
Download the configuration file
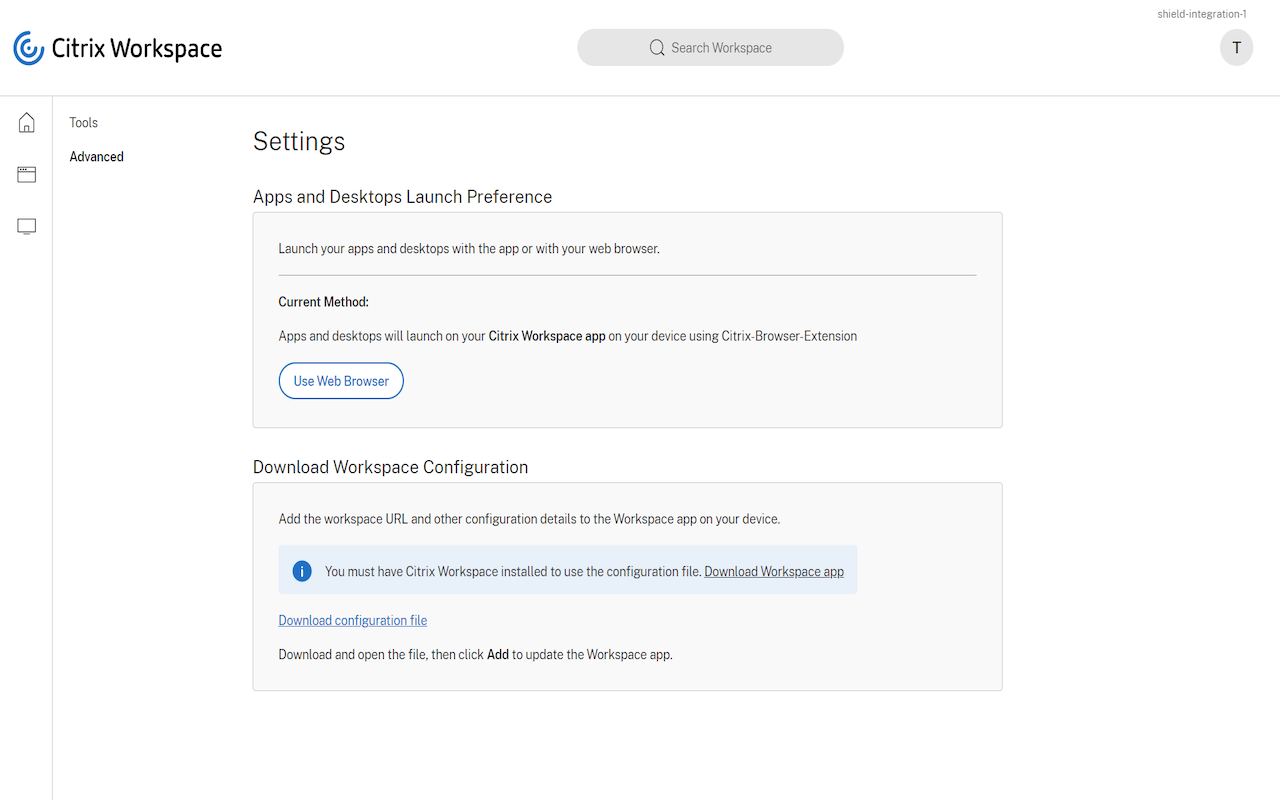(352, 620)
